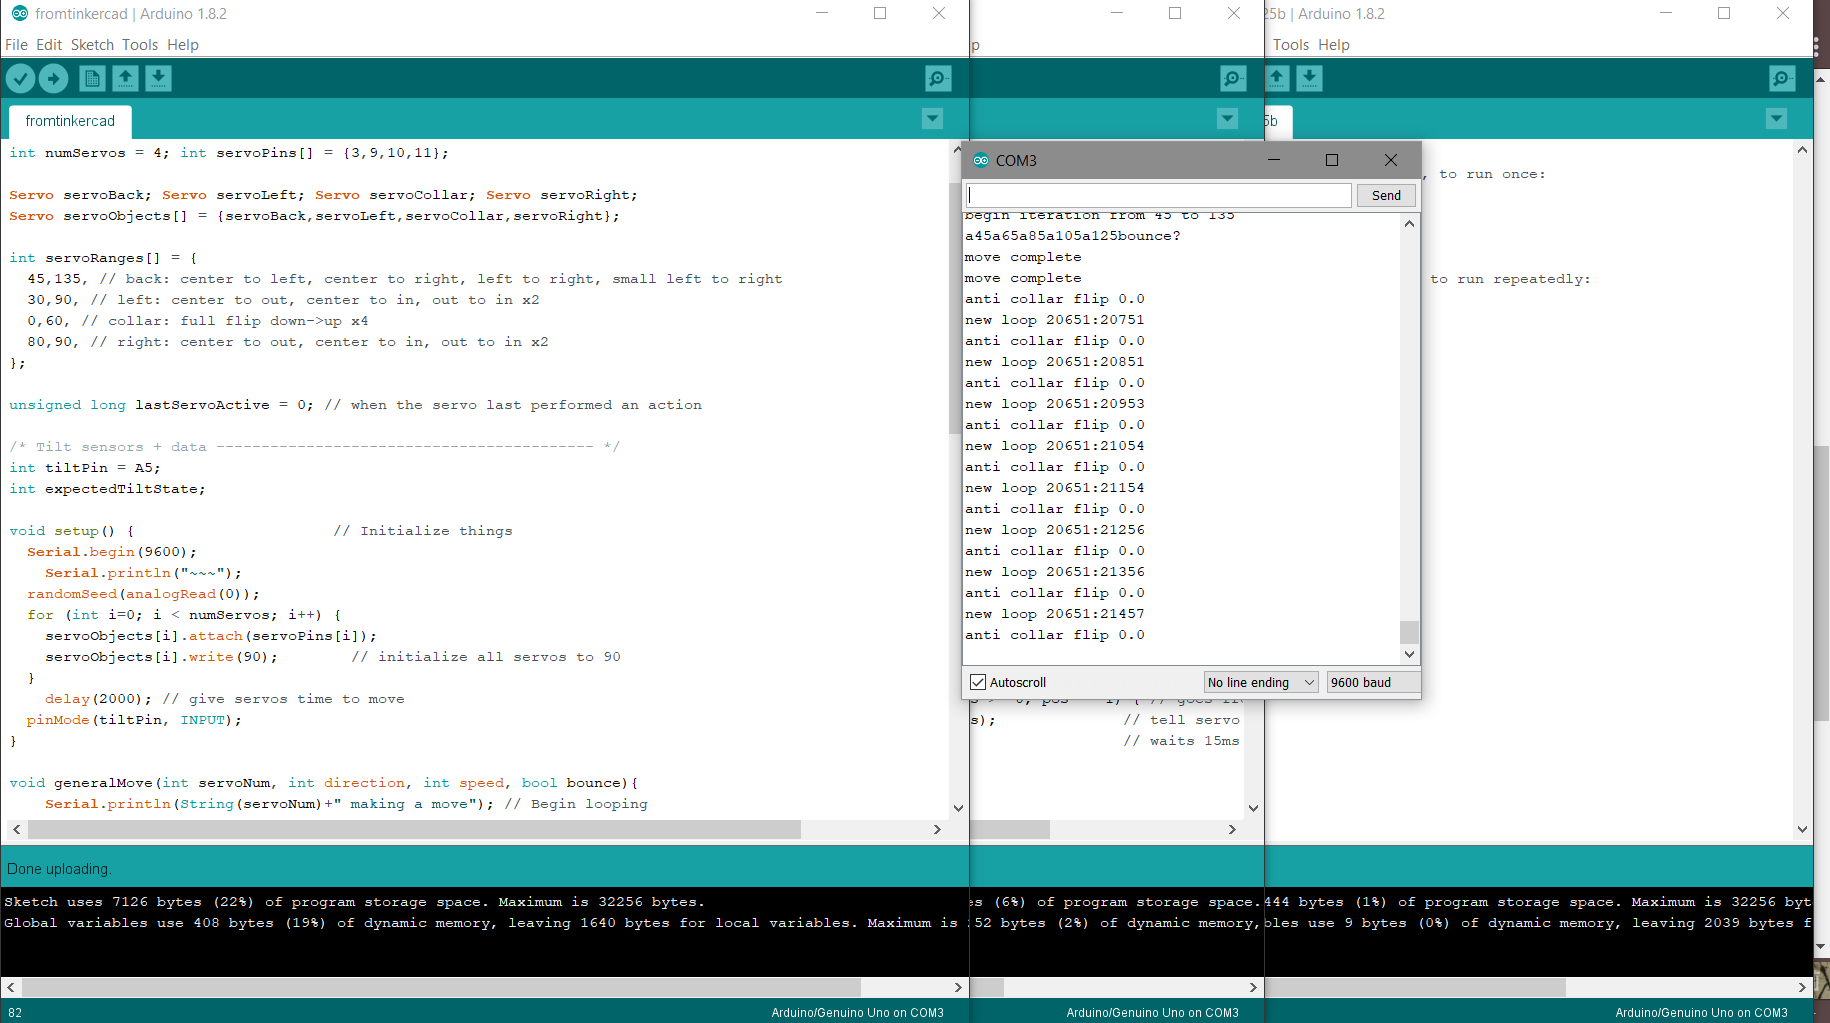The width and height of the screenshot is (1830, 1023).
Task: Click 'new loop 20651:20751' serial output line
Action: pos(1054,320)
